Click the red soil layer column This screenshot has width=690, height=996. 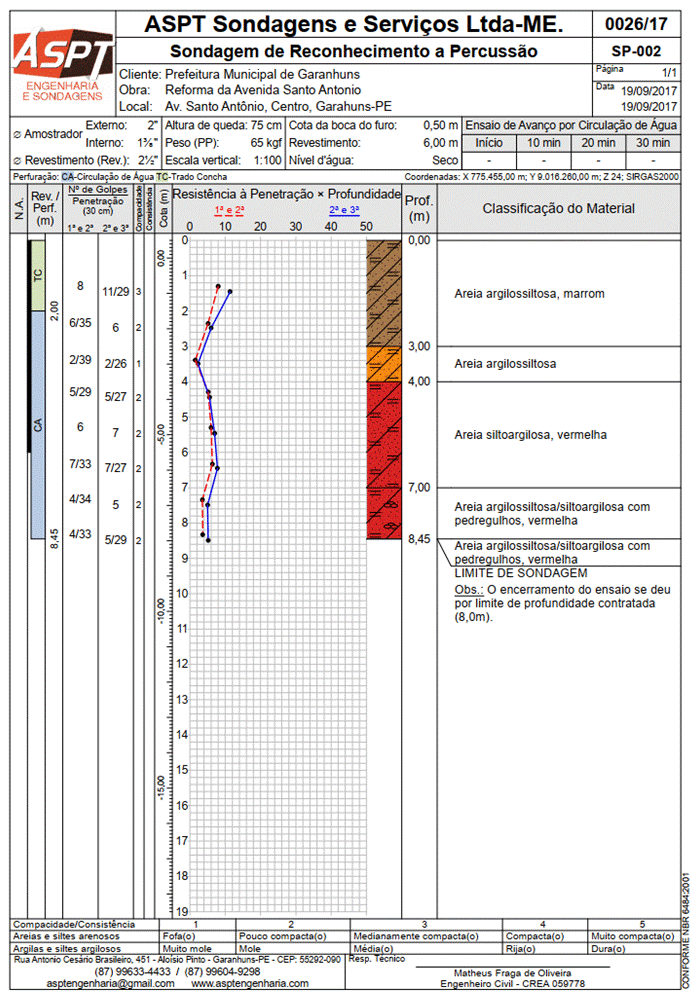(x=384, y=460)
